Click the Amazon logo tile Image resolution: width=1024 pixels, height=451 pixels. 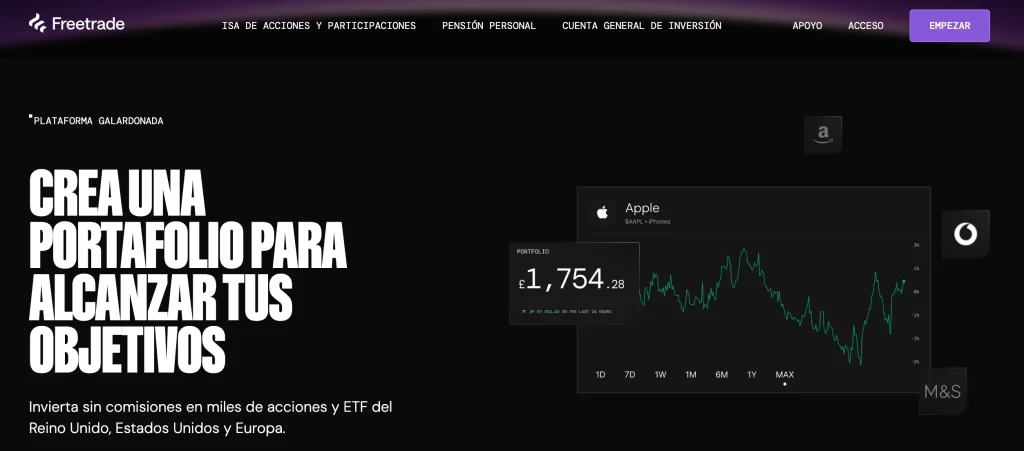(823, 135)
